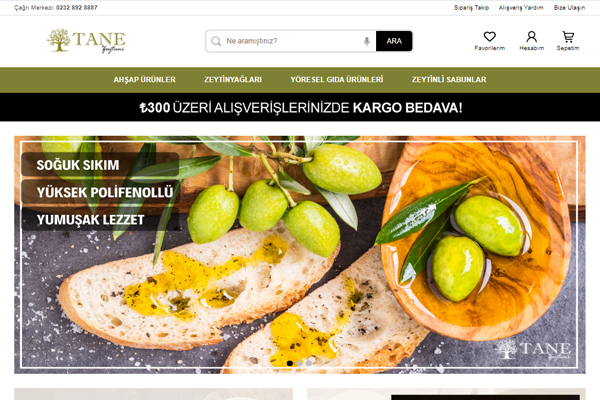Open ZEYTİNLİ SABUNLAR category

(449, 80)
